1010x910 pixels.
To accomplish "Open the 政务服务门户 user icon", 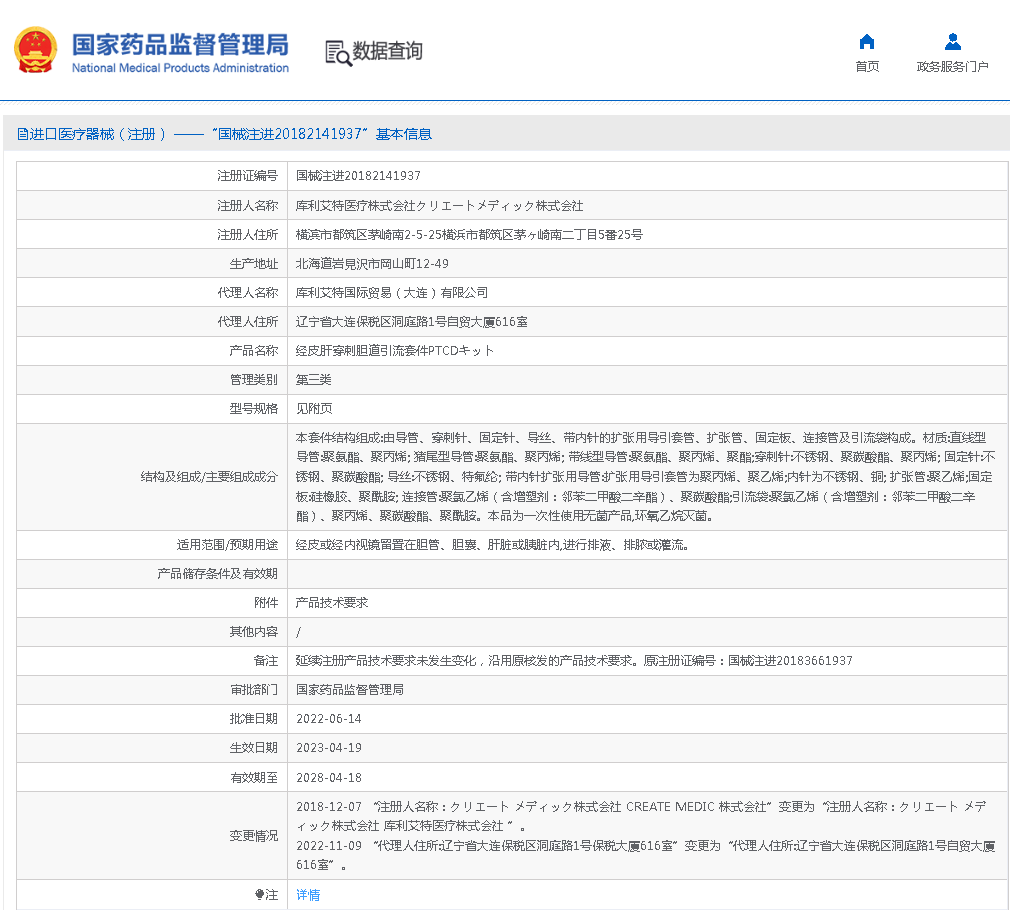I will (x=953, y=42).
